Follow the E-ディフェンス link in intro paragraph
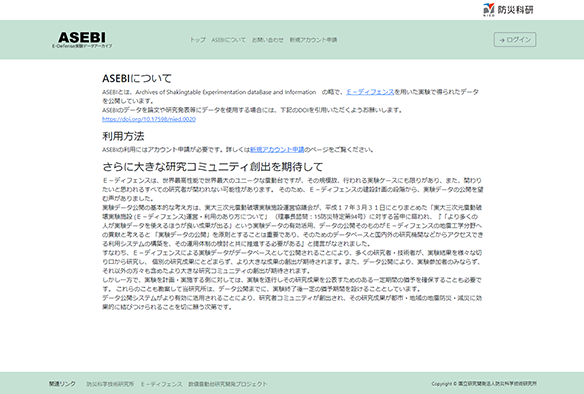 (370, 92)
